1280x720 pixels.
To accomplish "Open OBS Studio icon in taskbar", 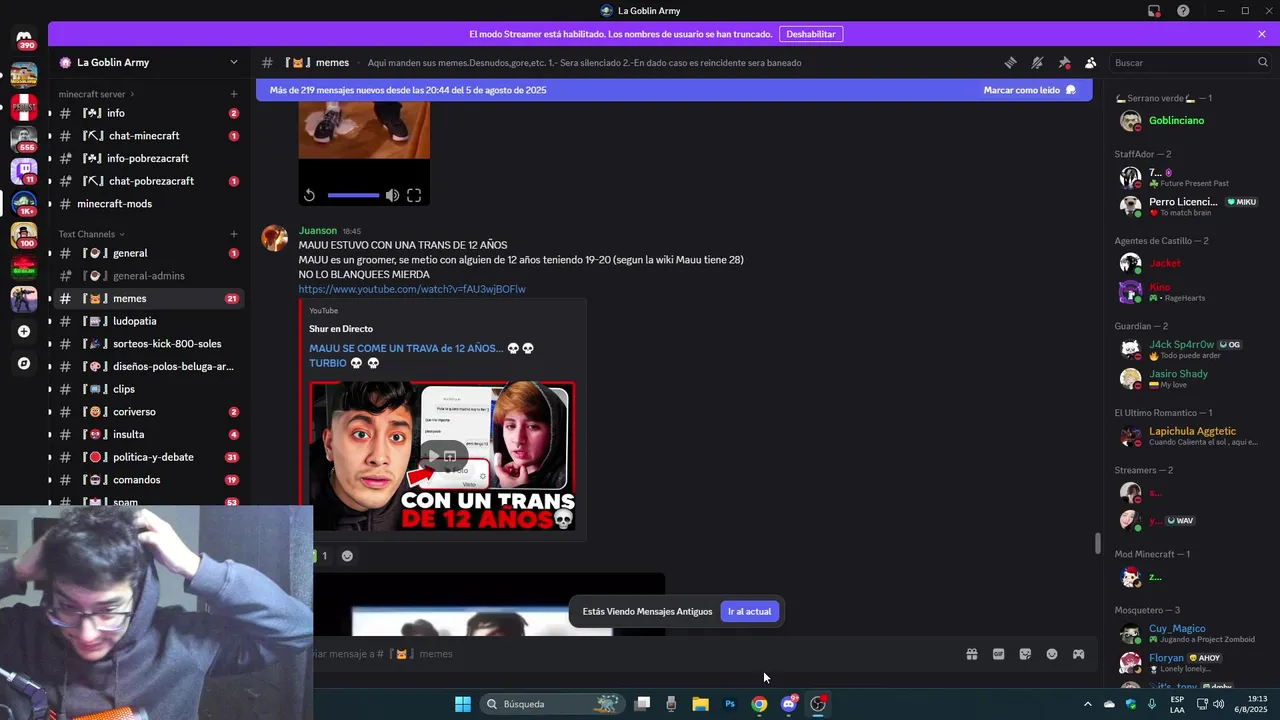I will click(x=818, y=704).
